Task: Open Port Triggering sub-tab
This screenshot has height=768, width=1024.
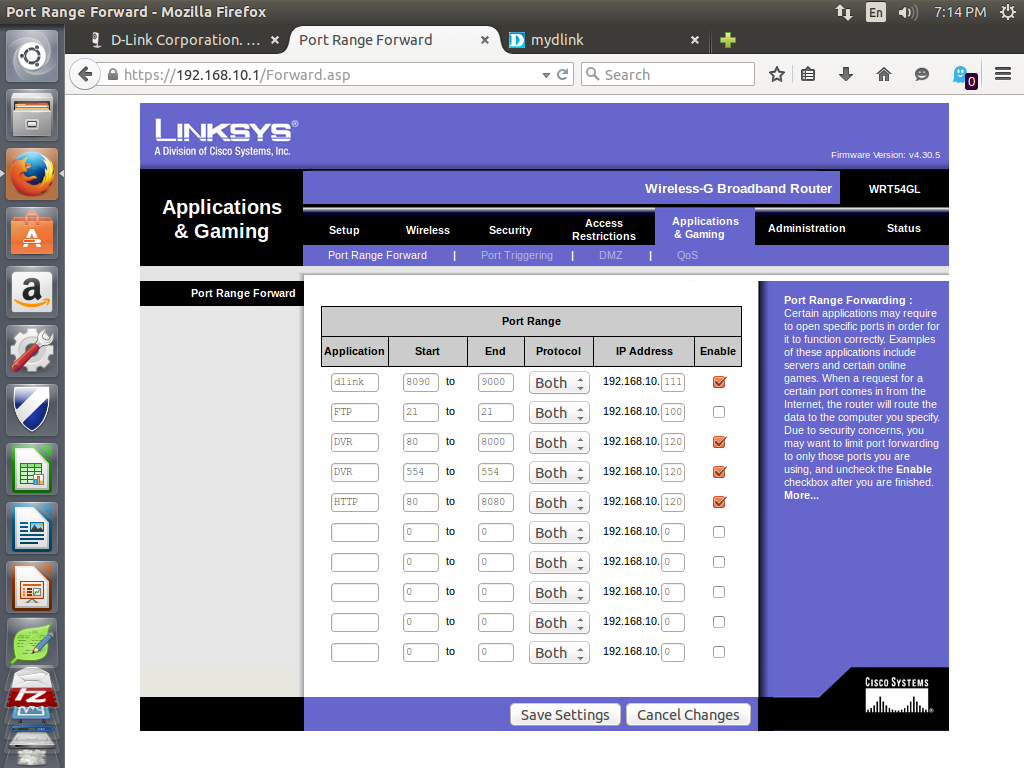Action: point(517,255)
